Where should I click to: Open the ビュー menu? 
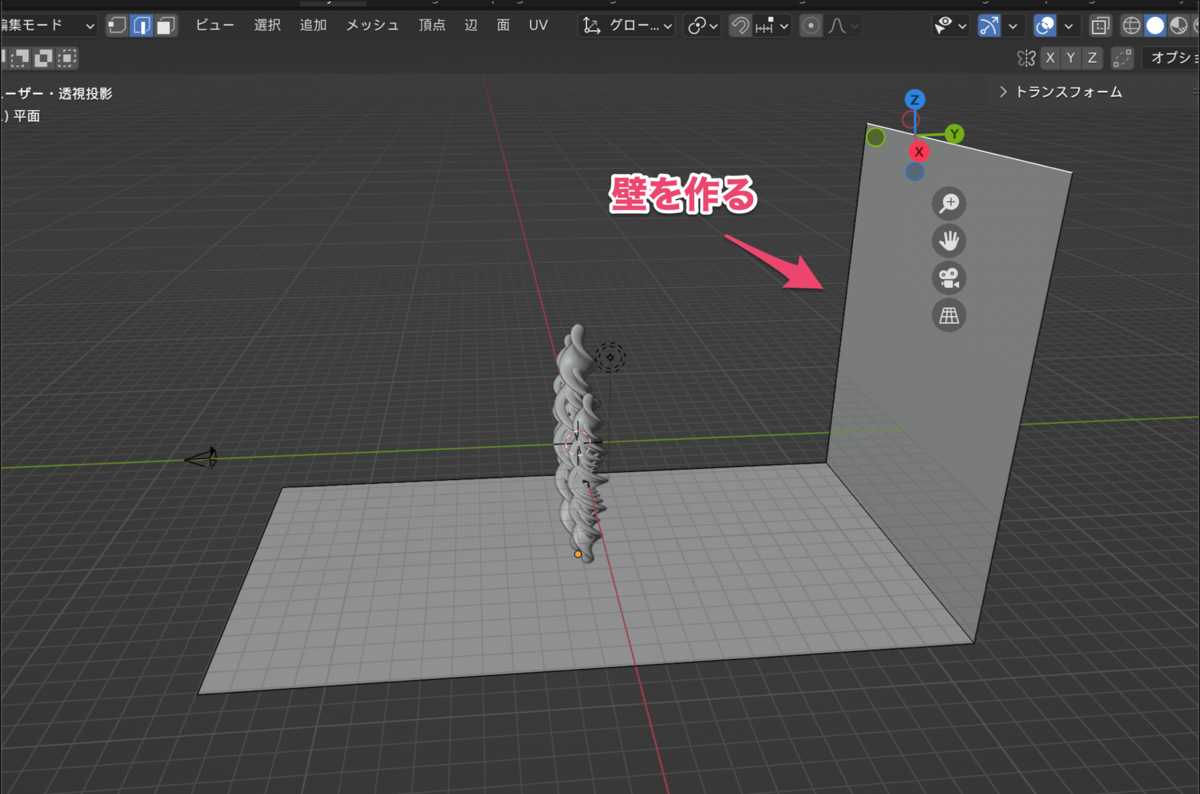pos(215,25)
